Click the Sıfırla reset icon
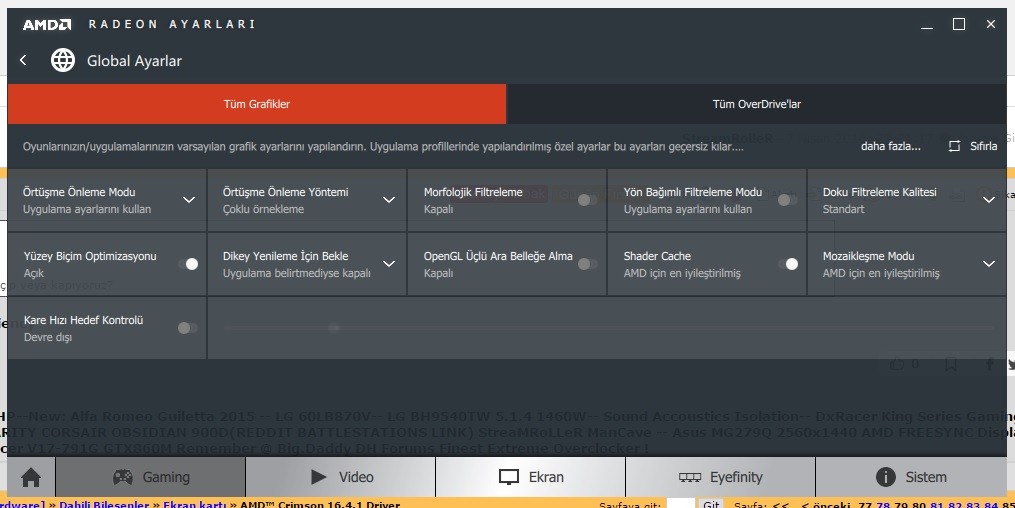 tap(954, 146)
